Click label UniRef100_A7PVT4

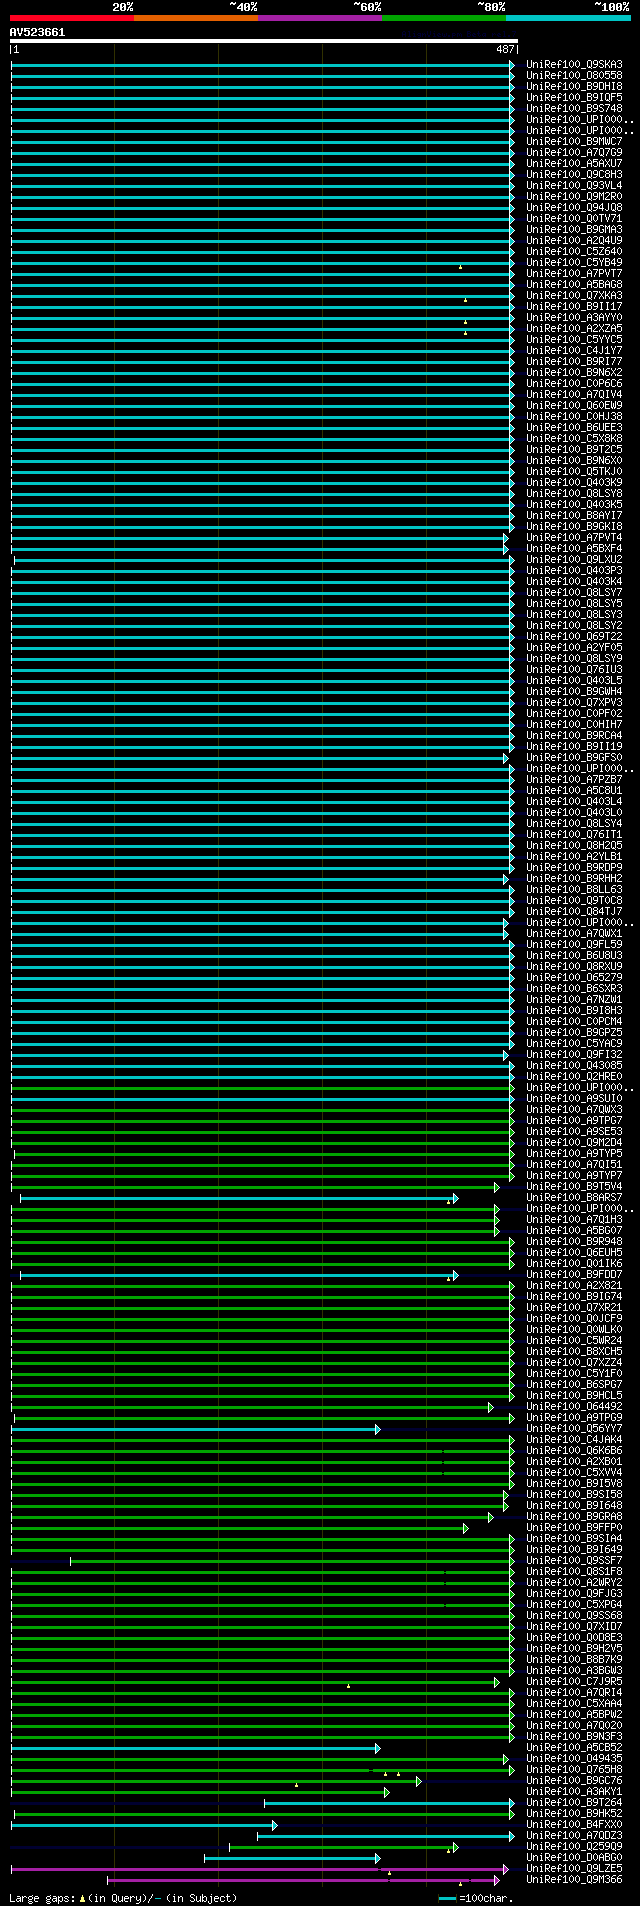tap(574, 537)
